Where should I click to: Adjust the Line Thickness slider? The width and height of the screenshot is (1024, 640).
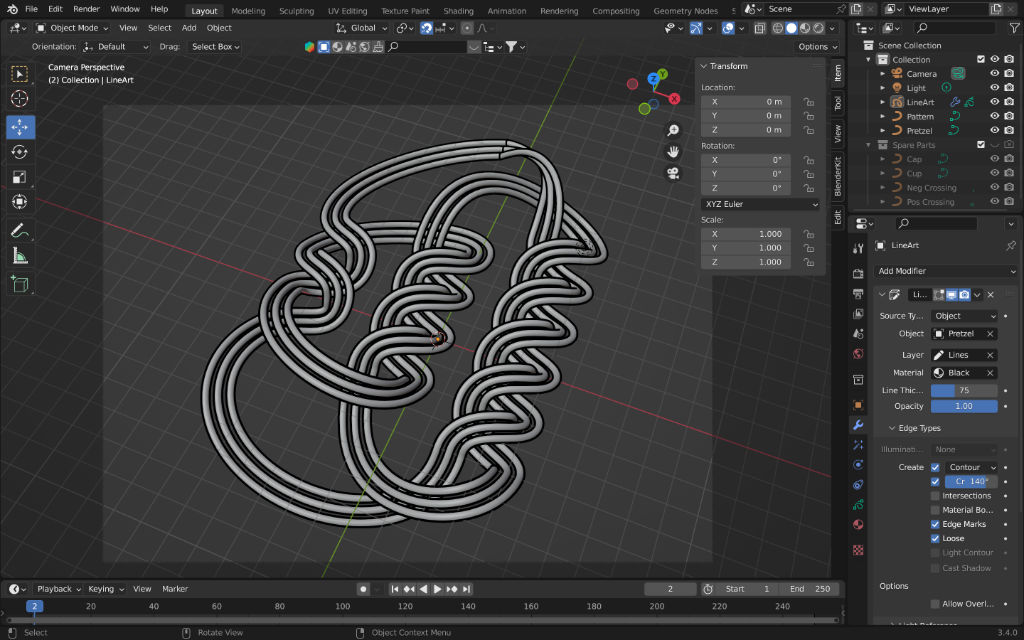pyautogui.click(x=964, y=390)
